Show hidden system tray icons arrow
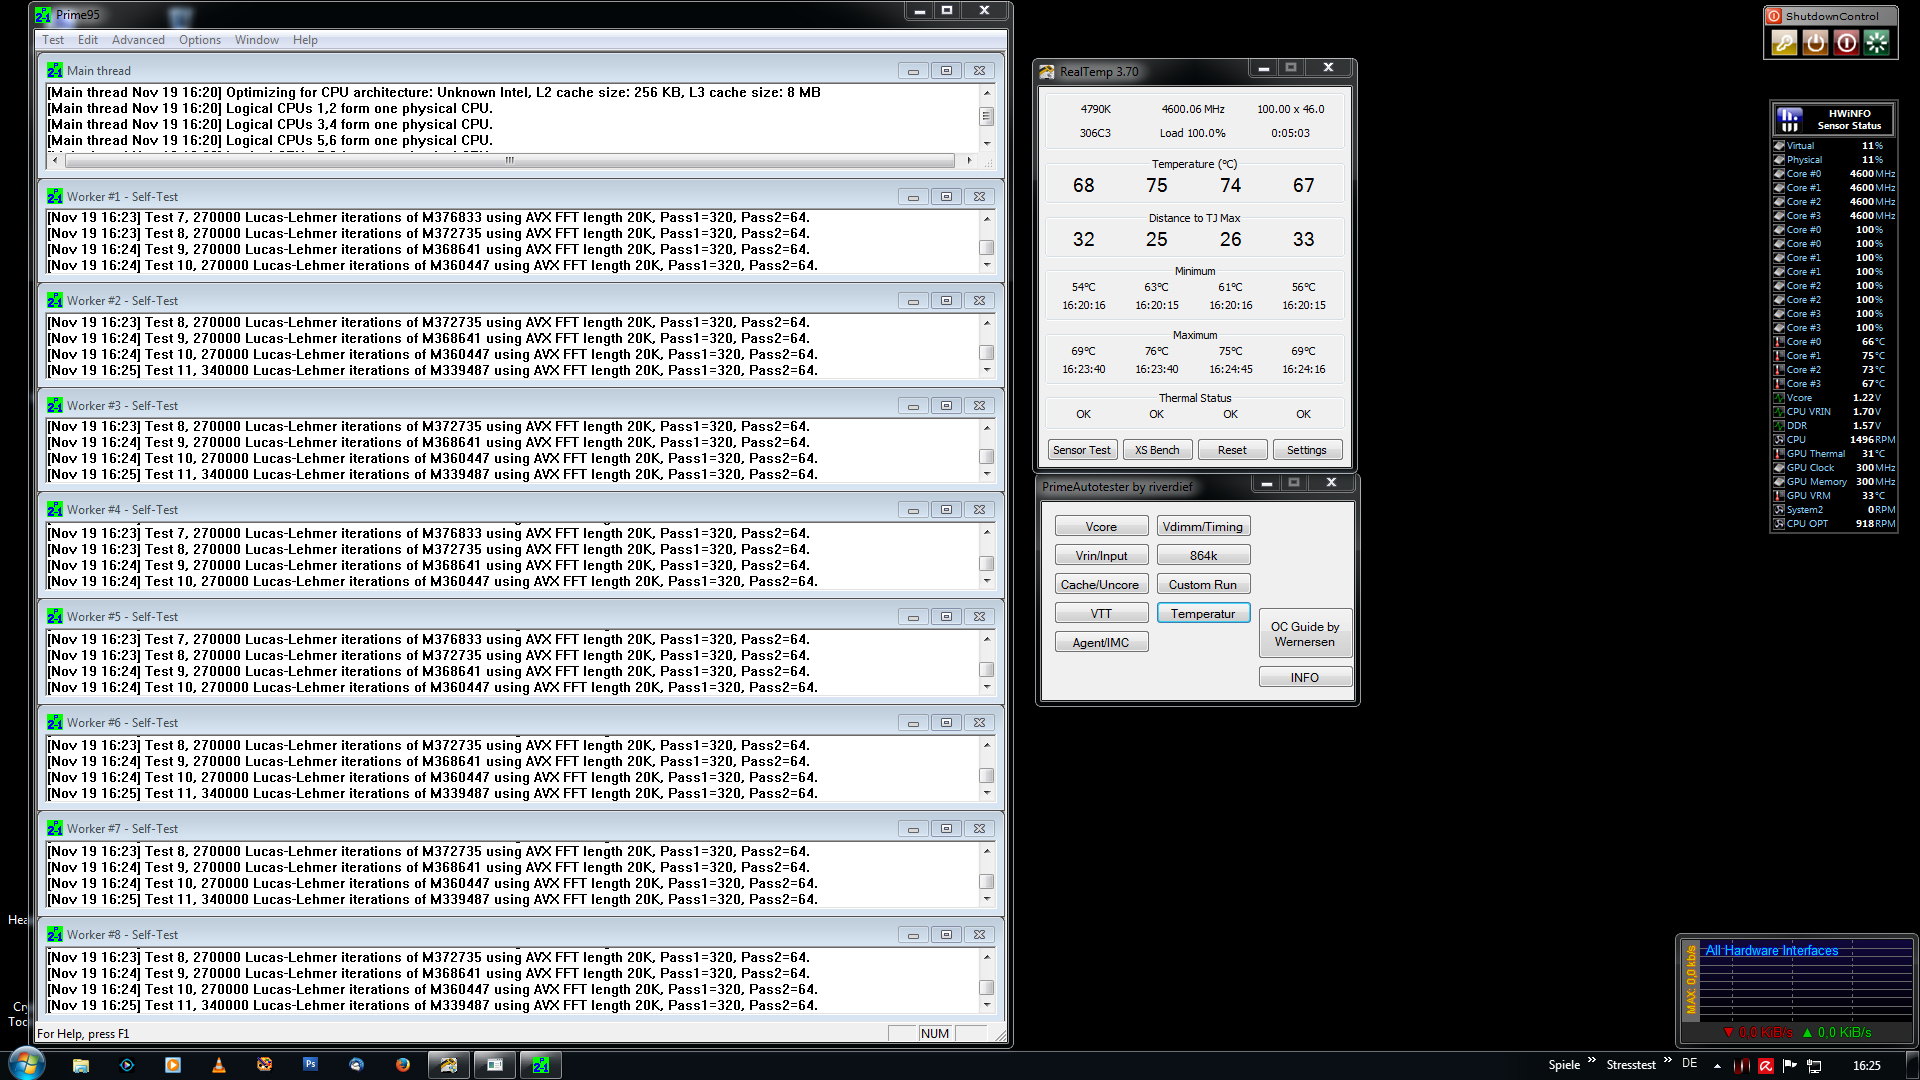 [x=1717, y=1066]
